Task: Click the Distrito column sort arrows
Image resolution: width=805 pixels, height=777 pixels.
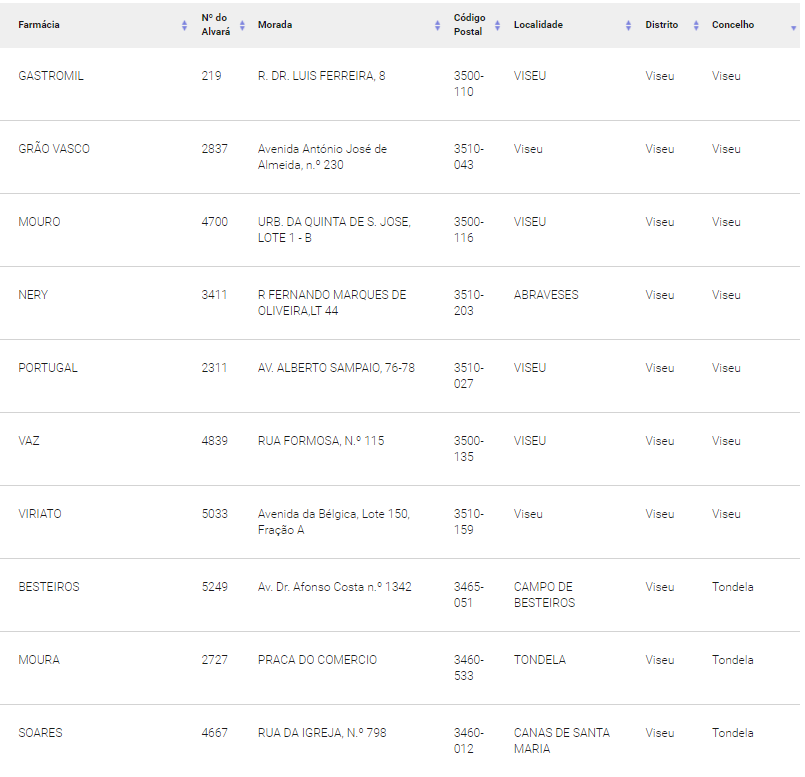Action: pyautogui.click(x=696, y=25)
